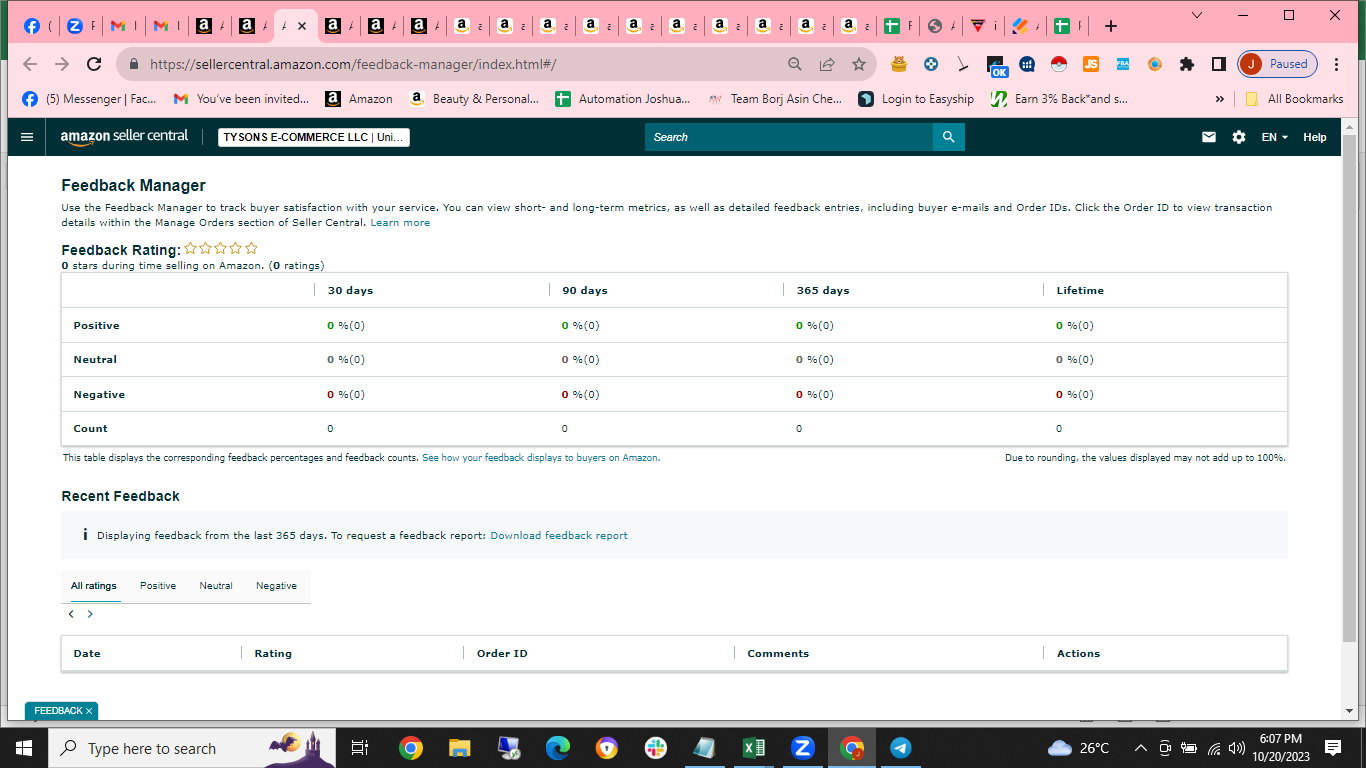Click the Learn more link
Screen dimensions: 1366x768
pos(400,223)
